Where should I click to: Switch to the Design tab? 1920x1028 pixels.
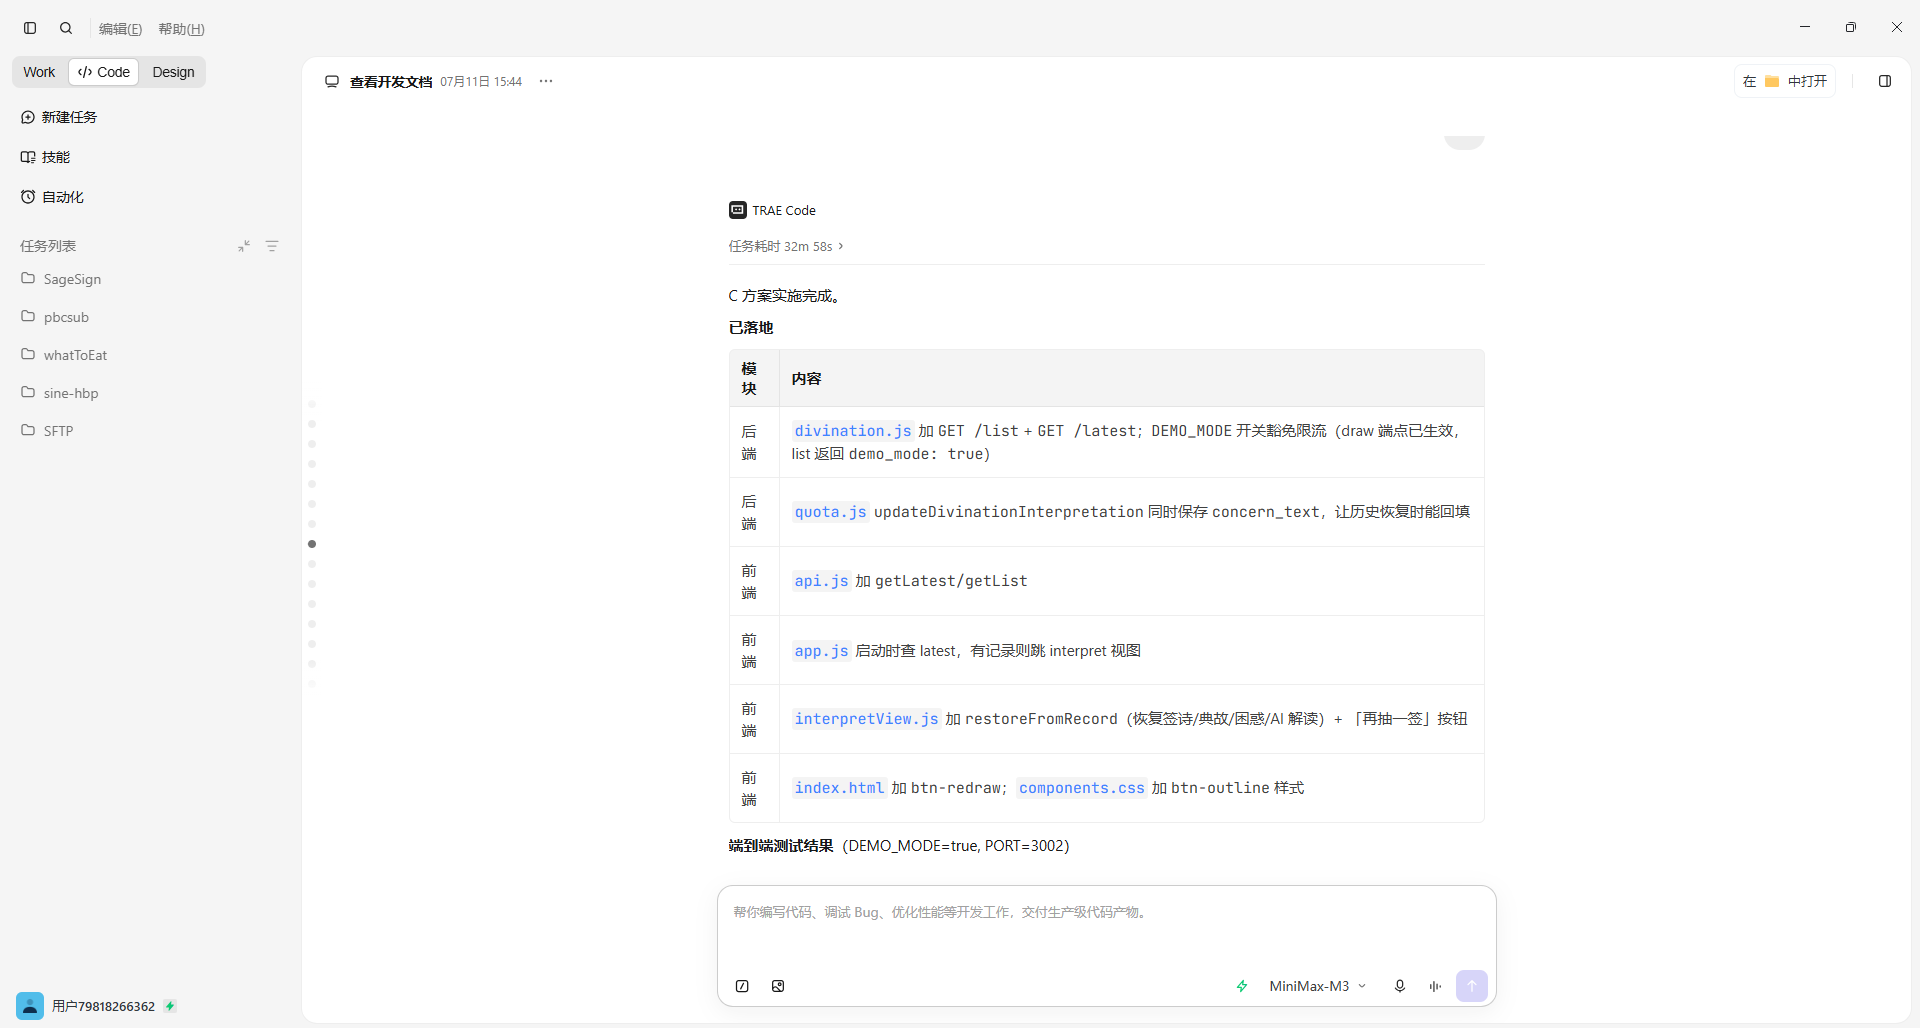173,72
